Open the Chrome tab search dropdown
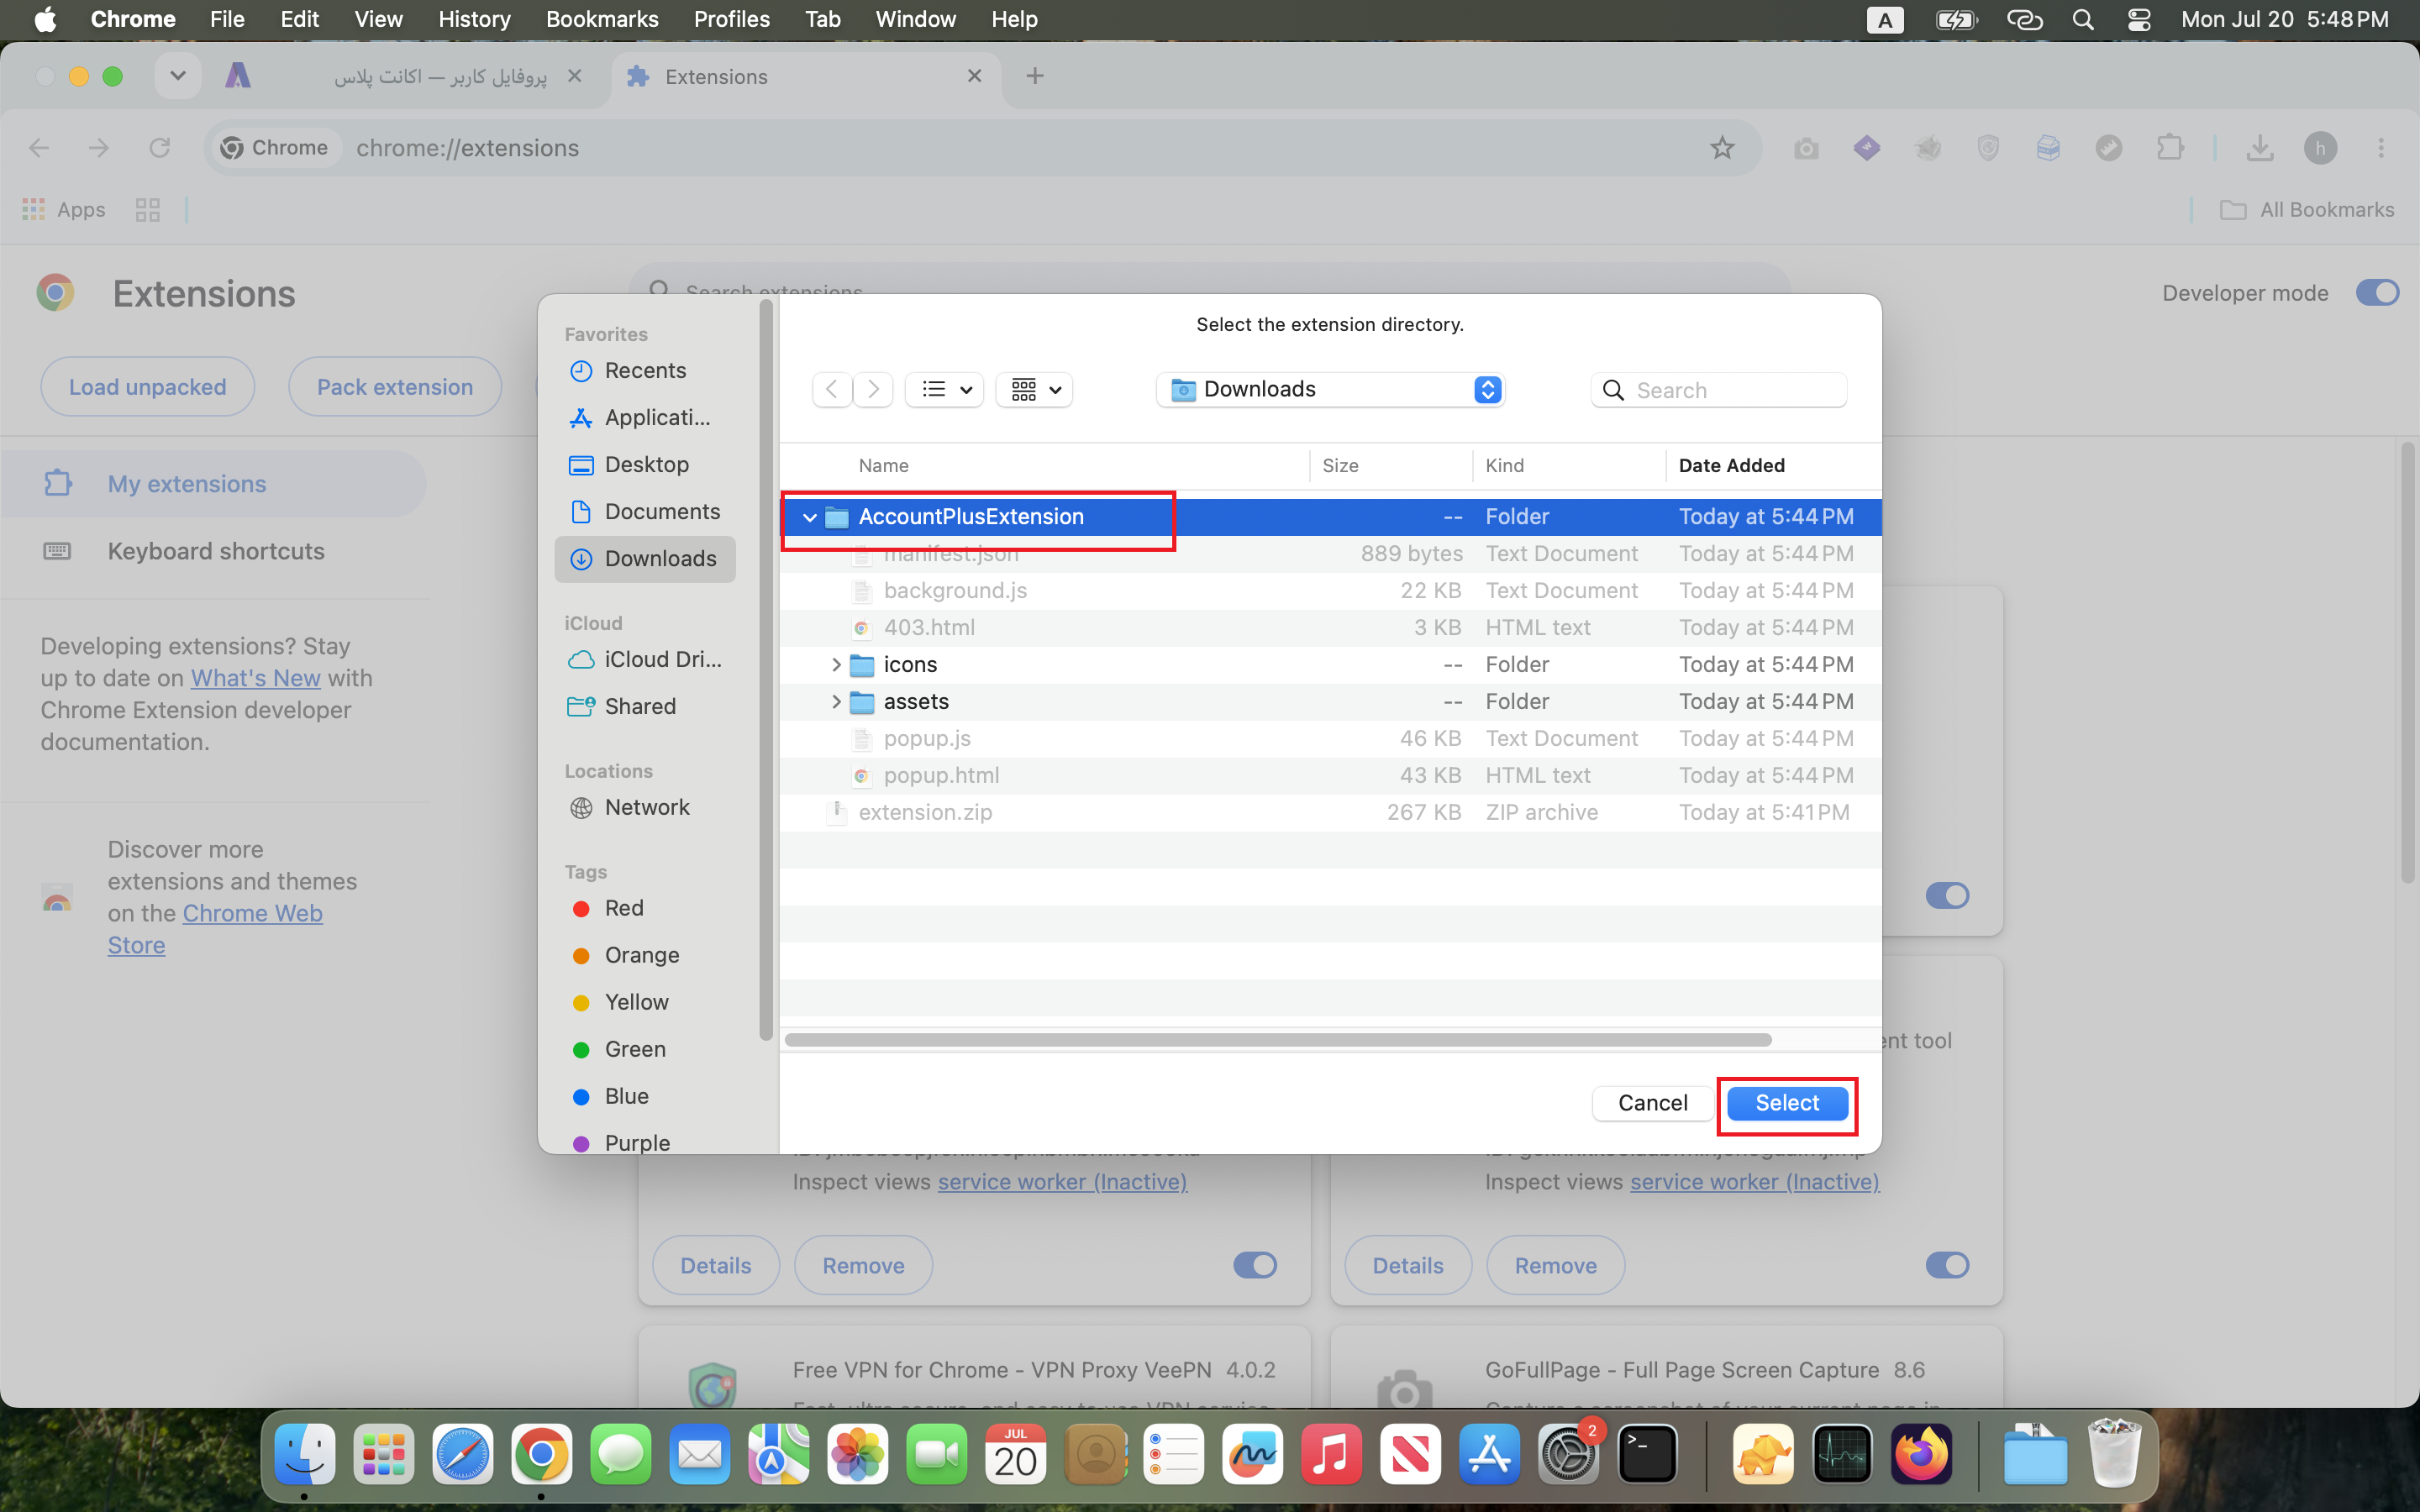 [x=178, y=76]
